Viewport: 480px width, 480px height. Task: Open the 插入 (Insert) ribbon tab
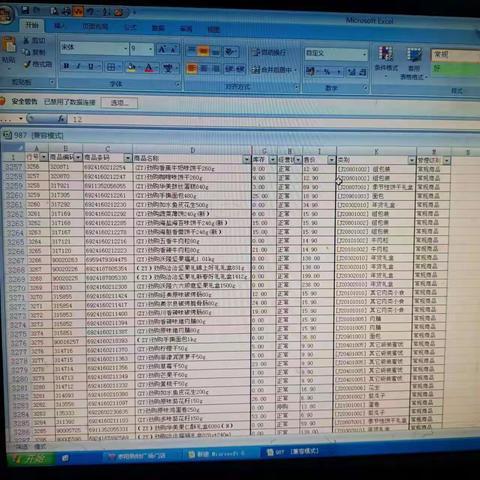coord(60,26)
